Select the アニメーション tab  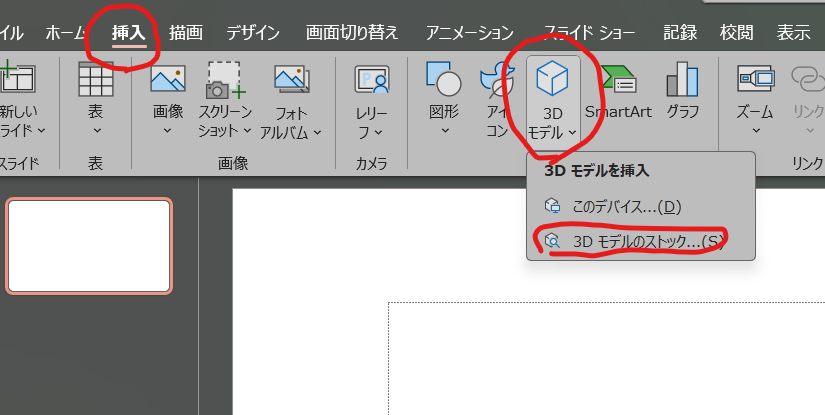tap(469, 33)
